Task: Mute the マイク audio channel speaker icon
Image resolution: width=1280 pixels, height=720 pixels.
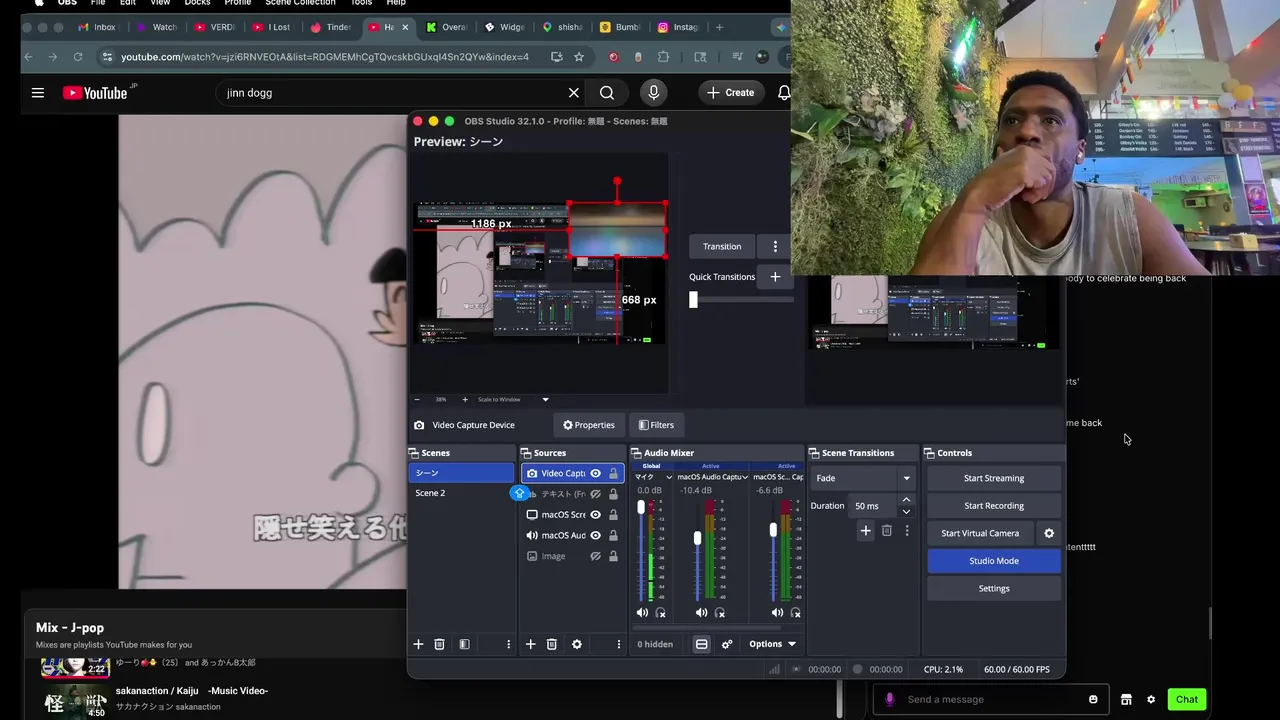Action: point(642,612)
